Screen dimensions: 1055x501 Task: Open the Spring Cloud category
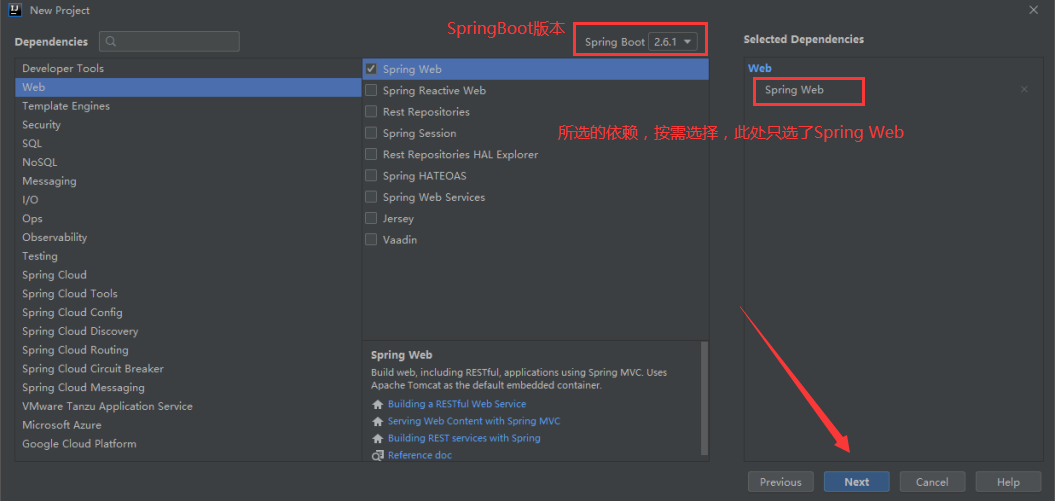pyautogui.click(x=188, y=275)
